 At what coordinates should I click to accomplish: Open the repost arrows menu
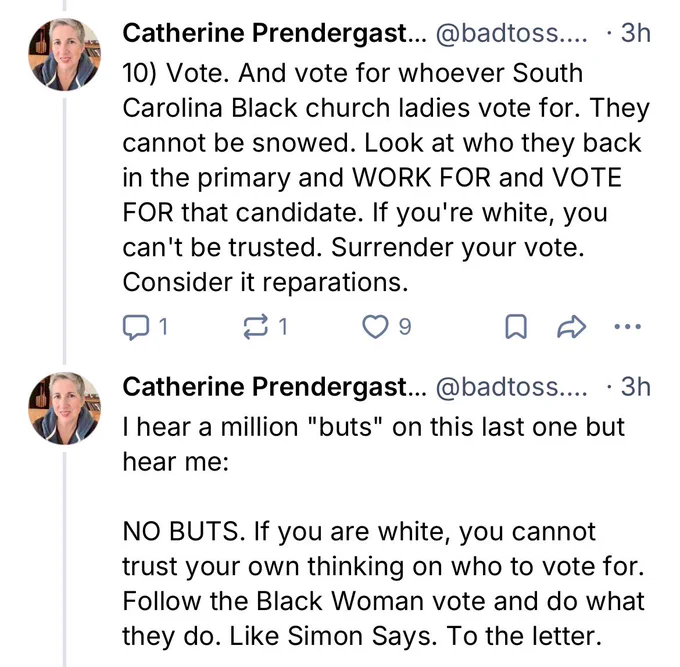point(255,327)
